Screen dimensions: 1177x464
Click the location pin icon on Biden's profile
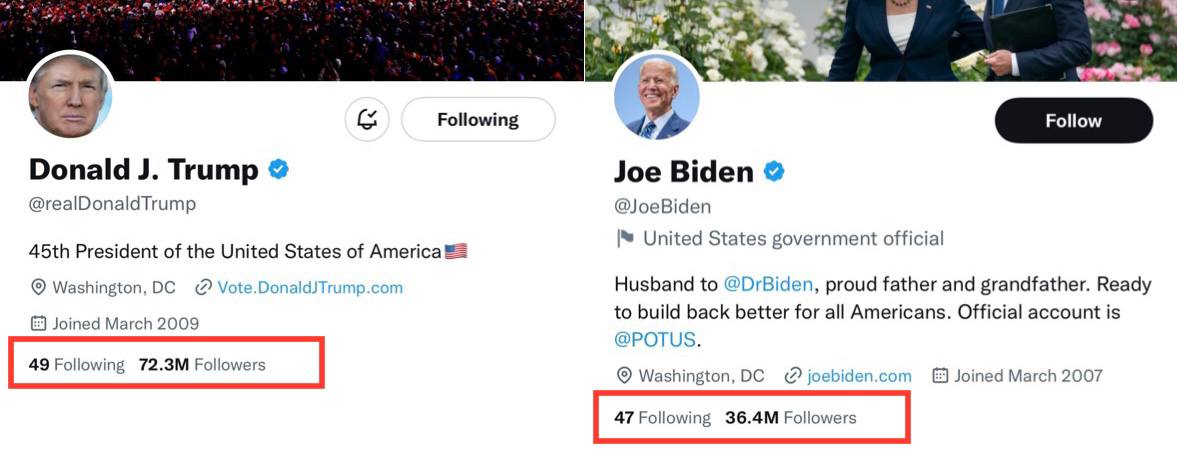(x=625, y=376)
